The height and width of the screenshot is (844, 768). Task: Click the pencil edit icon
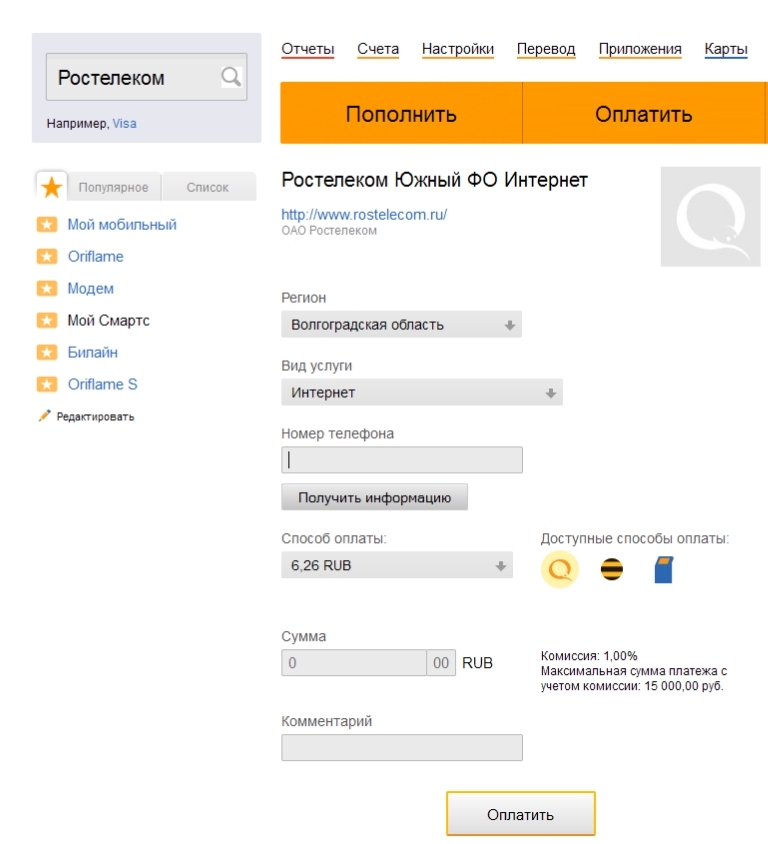click(44, 416)
